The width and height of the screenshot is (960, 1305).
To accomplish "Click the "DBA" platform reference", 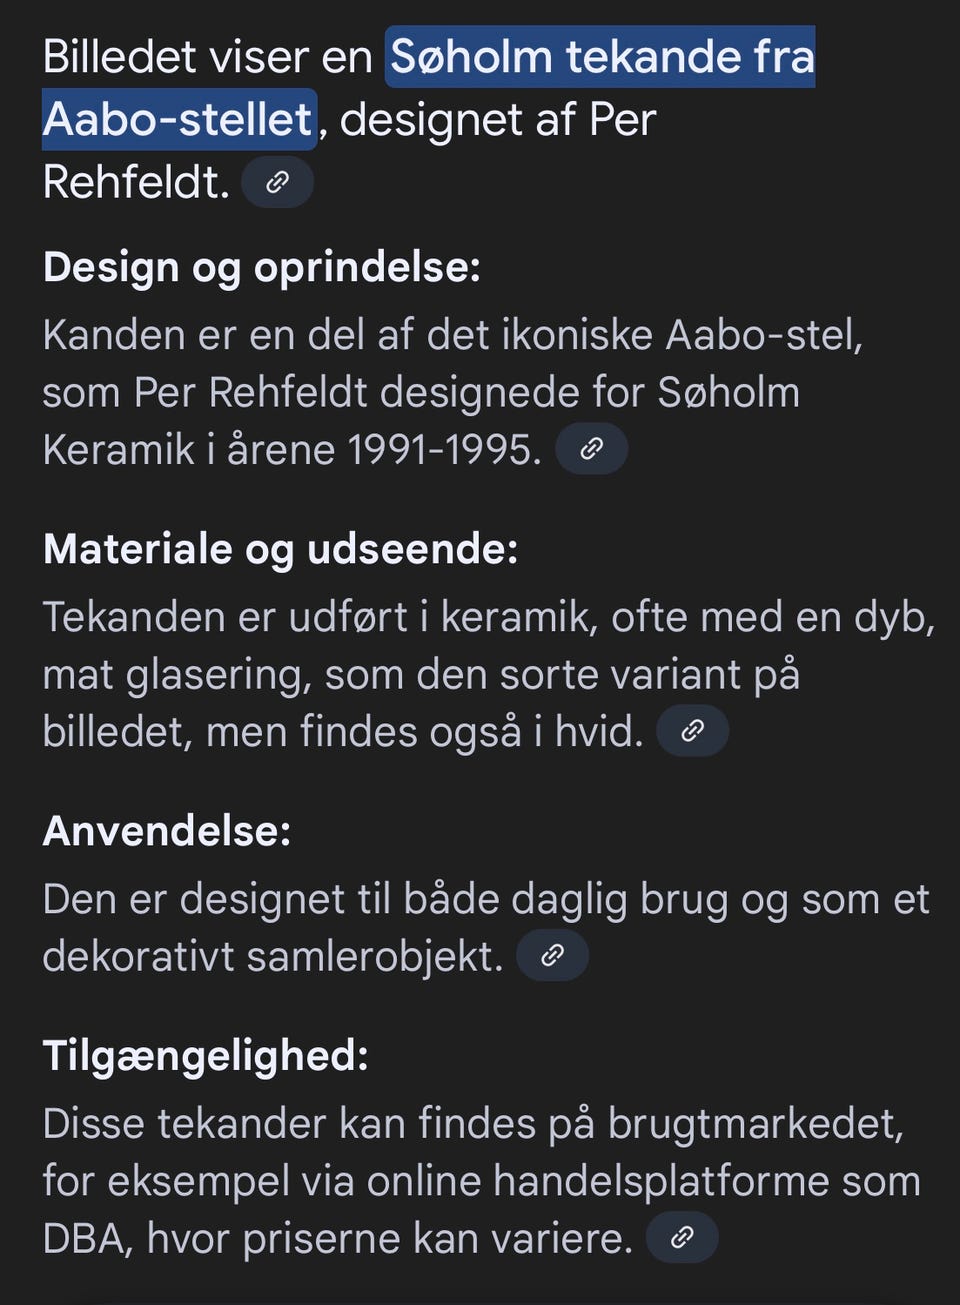I will [85, 1236].
